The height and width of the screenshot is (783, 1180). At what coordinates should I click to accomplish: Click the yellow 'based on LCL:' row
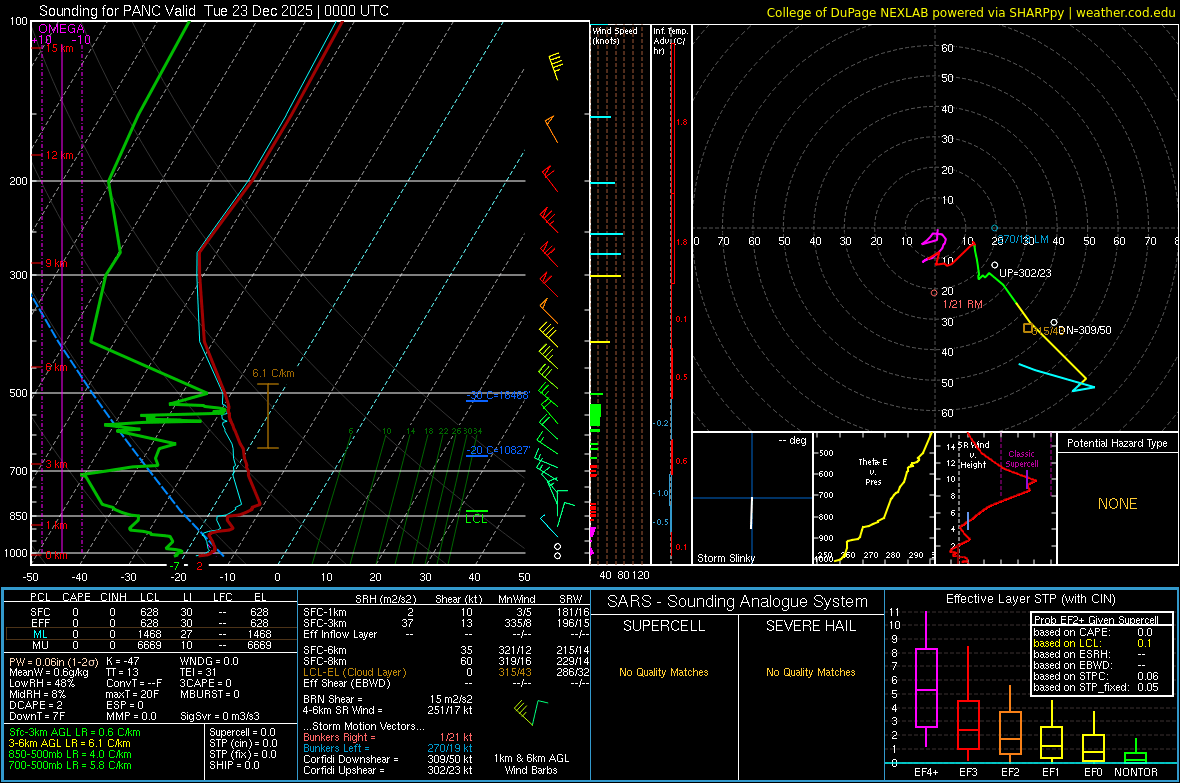click(x=1093, y=643)
